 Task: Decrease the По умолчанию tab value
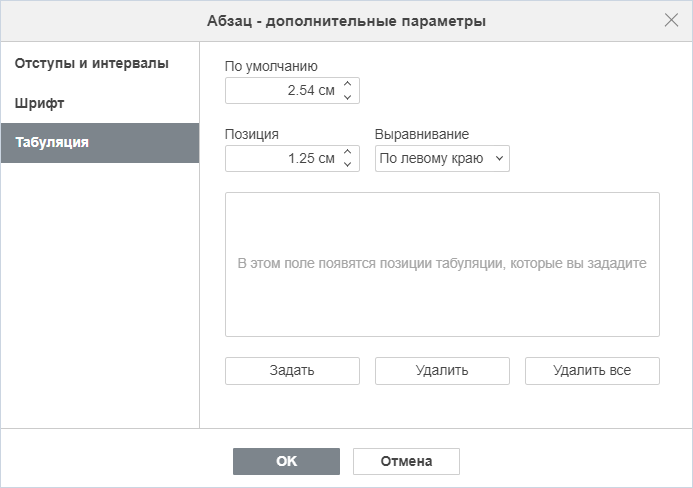(x=347, y=96)
